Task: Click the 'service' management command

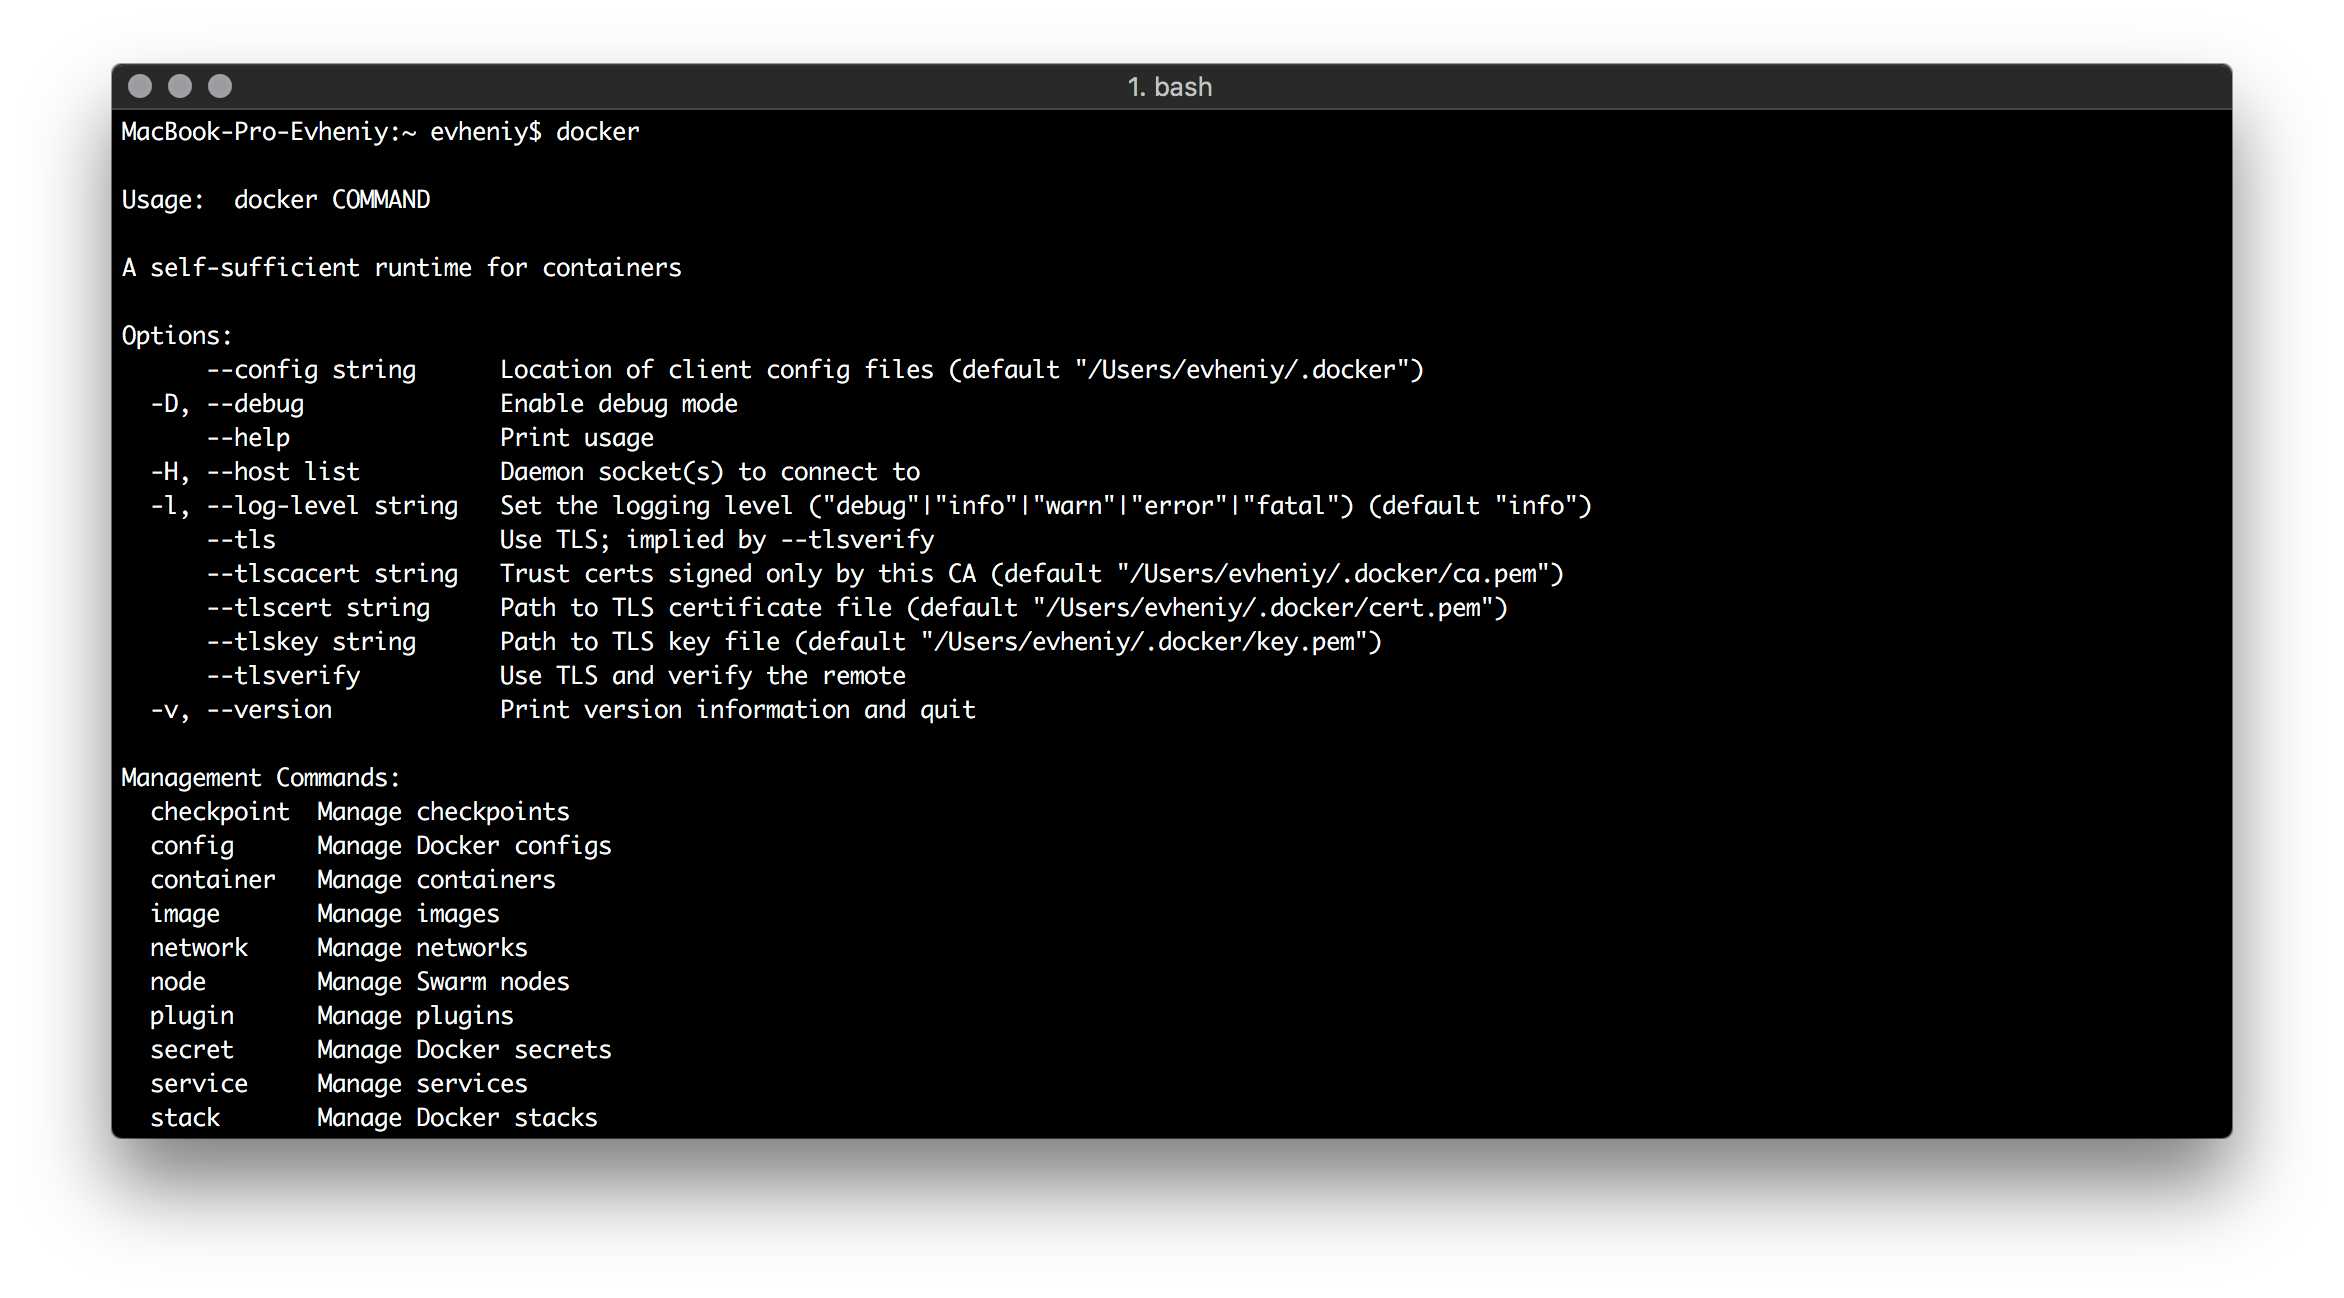Action: tap(199, 1083)
